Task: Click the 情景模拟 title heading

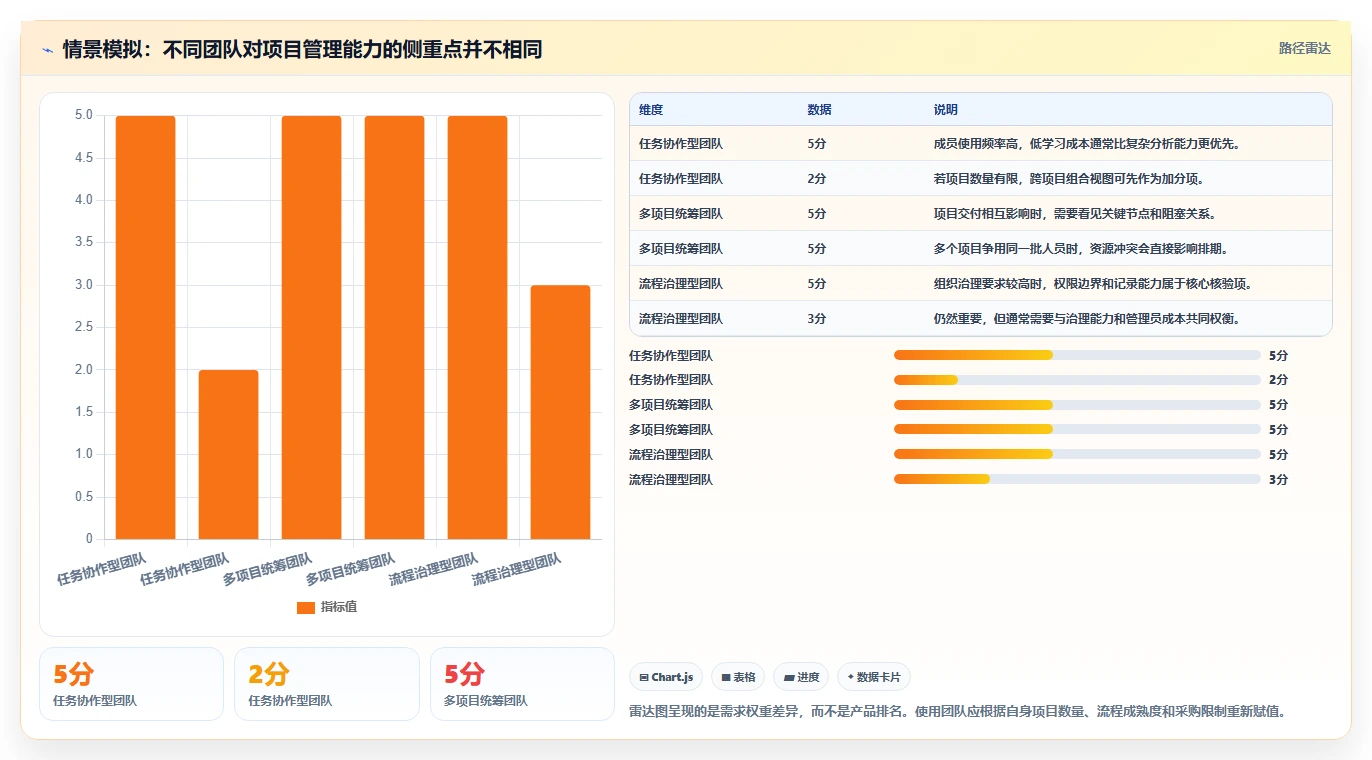Action: (302, 50)
